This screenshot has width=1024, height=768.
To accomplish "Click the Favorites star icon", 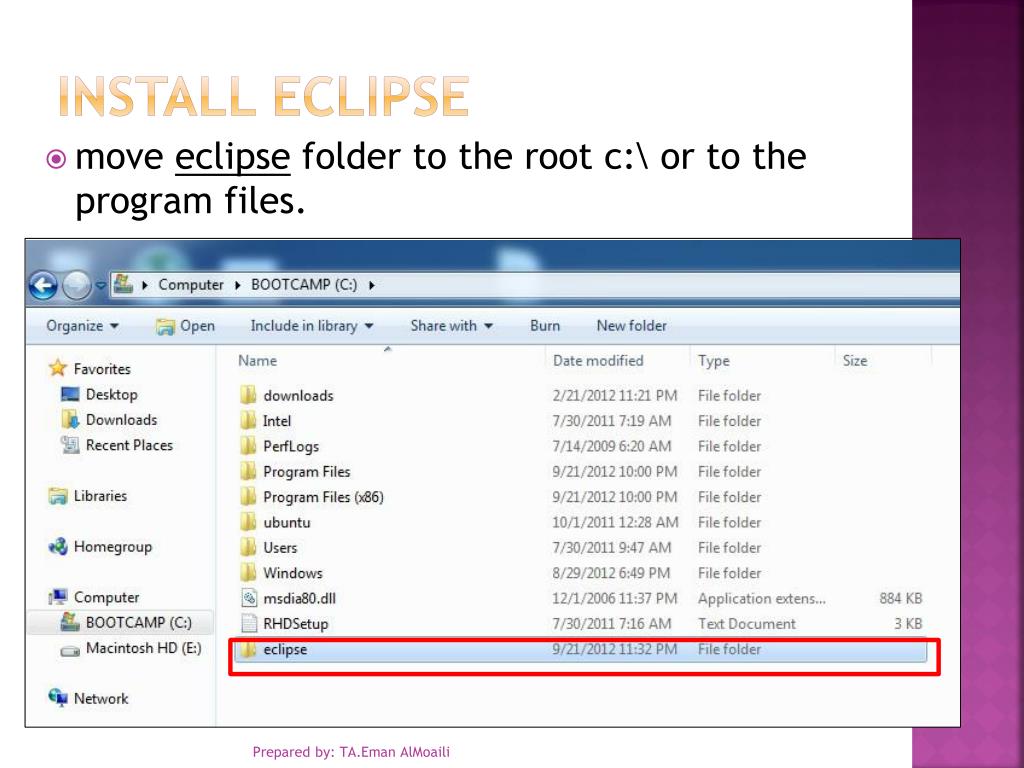I will tap(58, 368).
